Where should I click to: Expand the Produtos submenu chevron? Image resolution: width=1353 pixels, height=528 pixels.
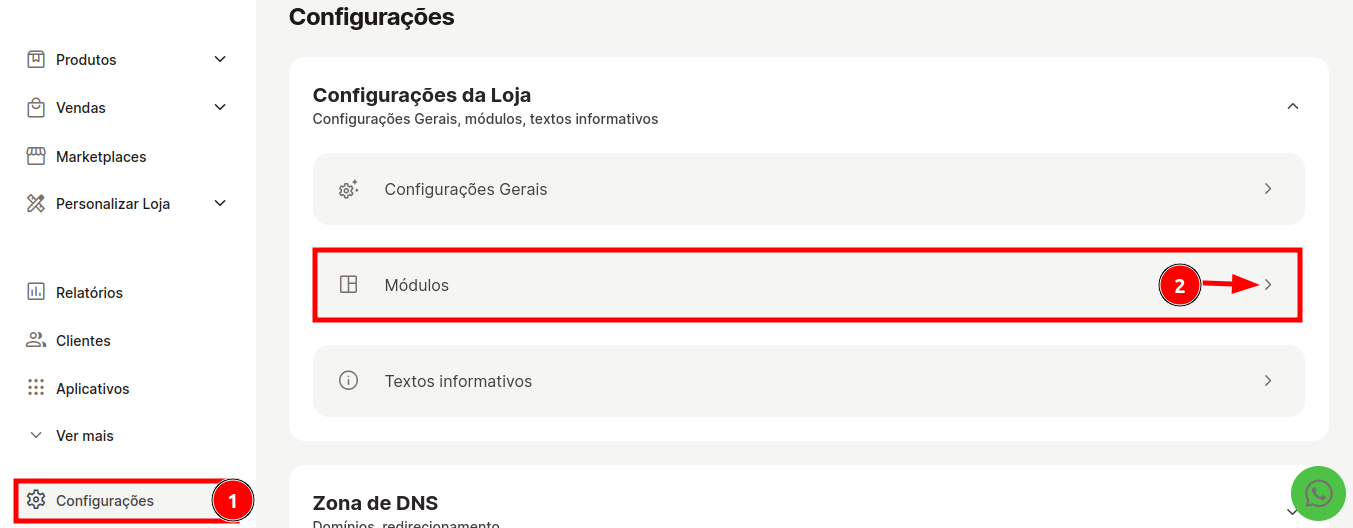tap(220, 59)
